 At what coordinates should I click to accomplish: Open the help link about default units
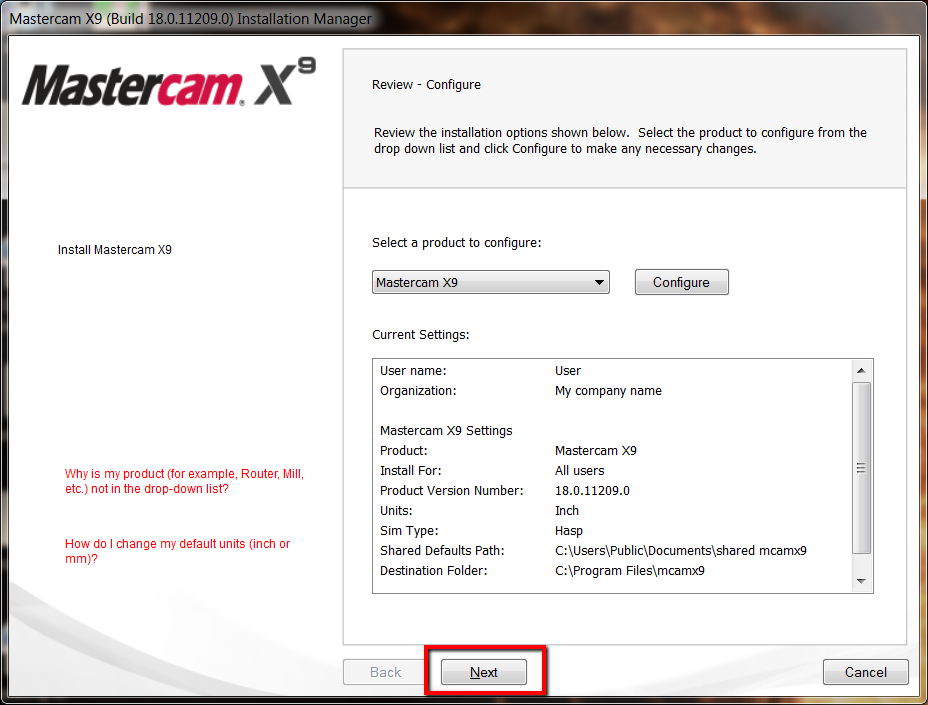[178, 551]
